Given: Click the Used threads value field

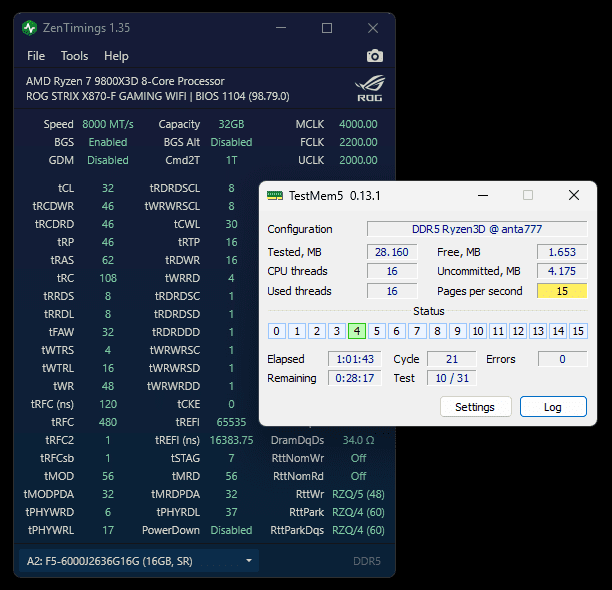Looking at the screenshot, I should pos(392,291).
